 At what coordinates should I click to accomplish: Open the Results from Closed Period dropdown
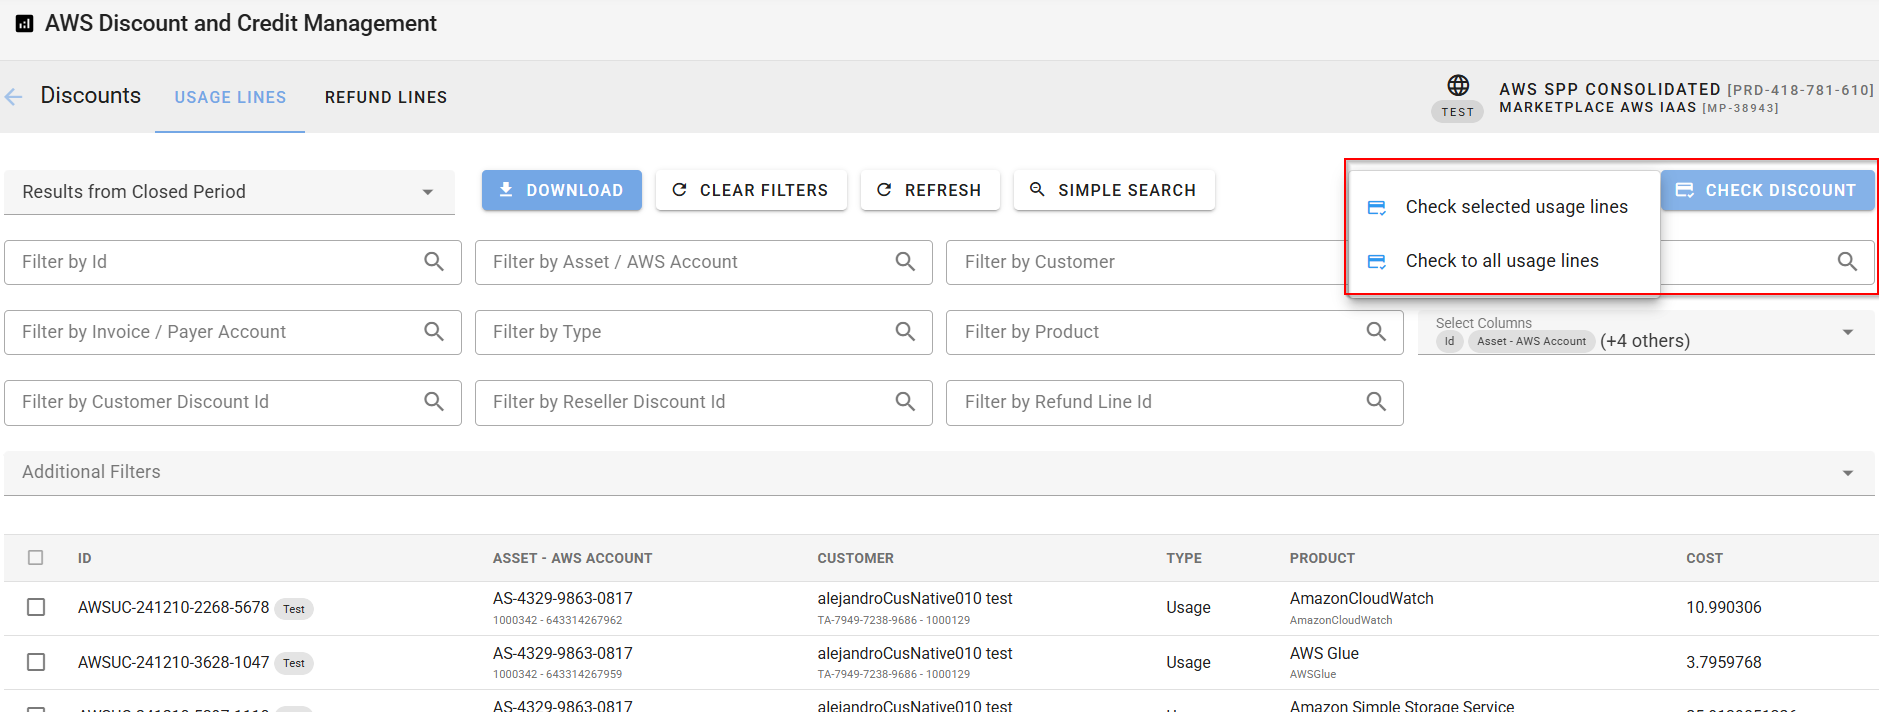(x=229, y=192)
